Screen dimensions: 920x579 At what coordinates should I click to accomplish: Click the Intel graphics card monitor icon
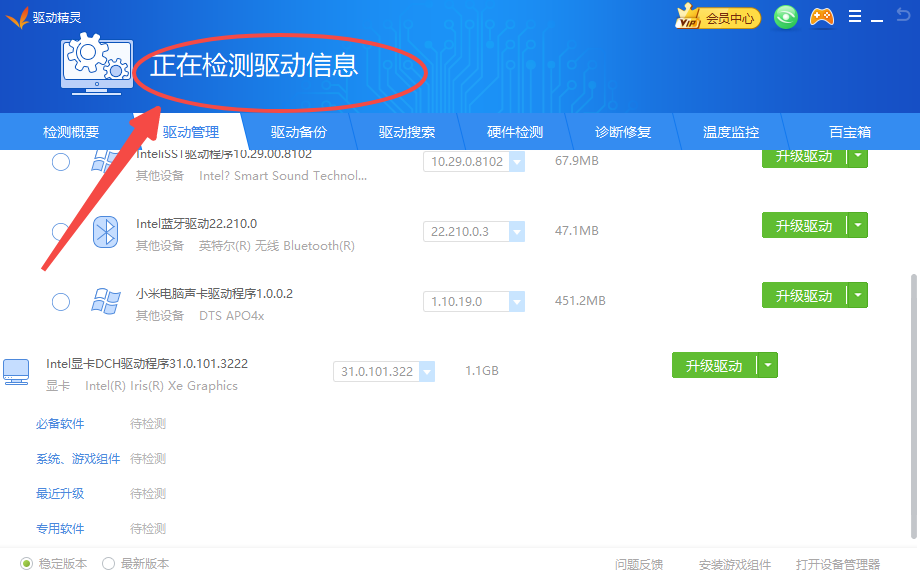(x=16, y=372)
